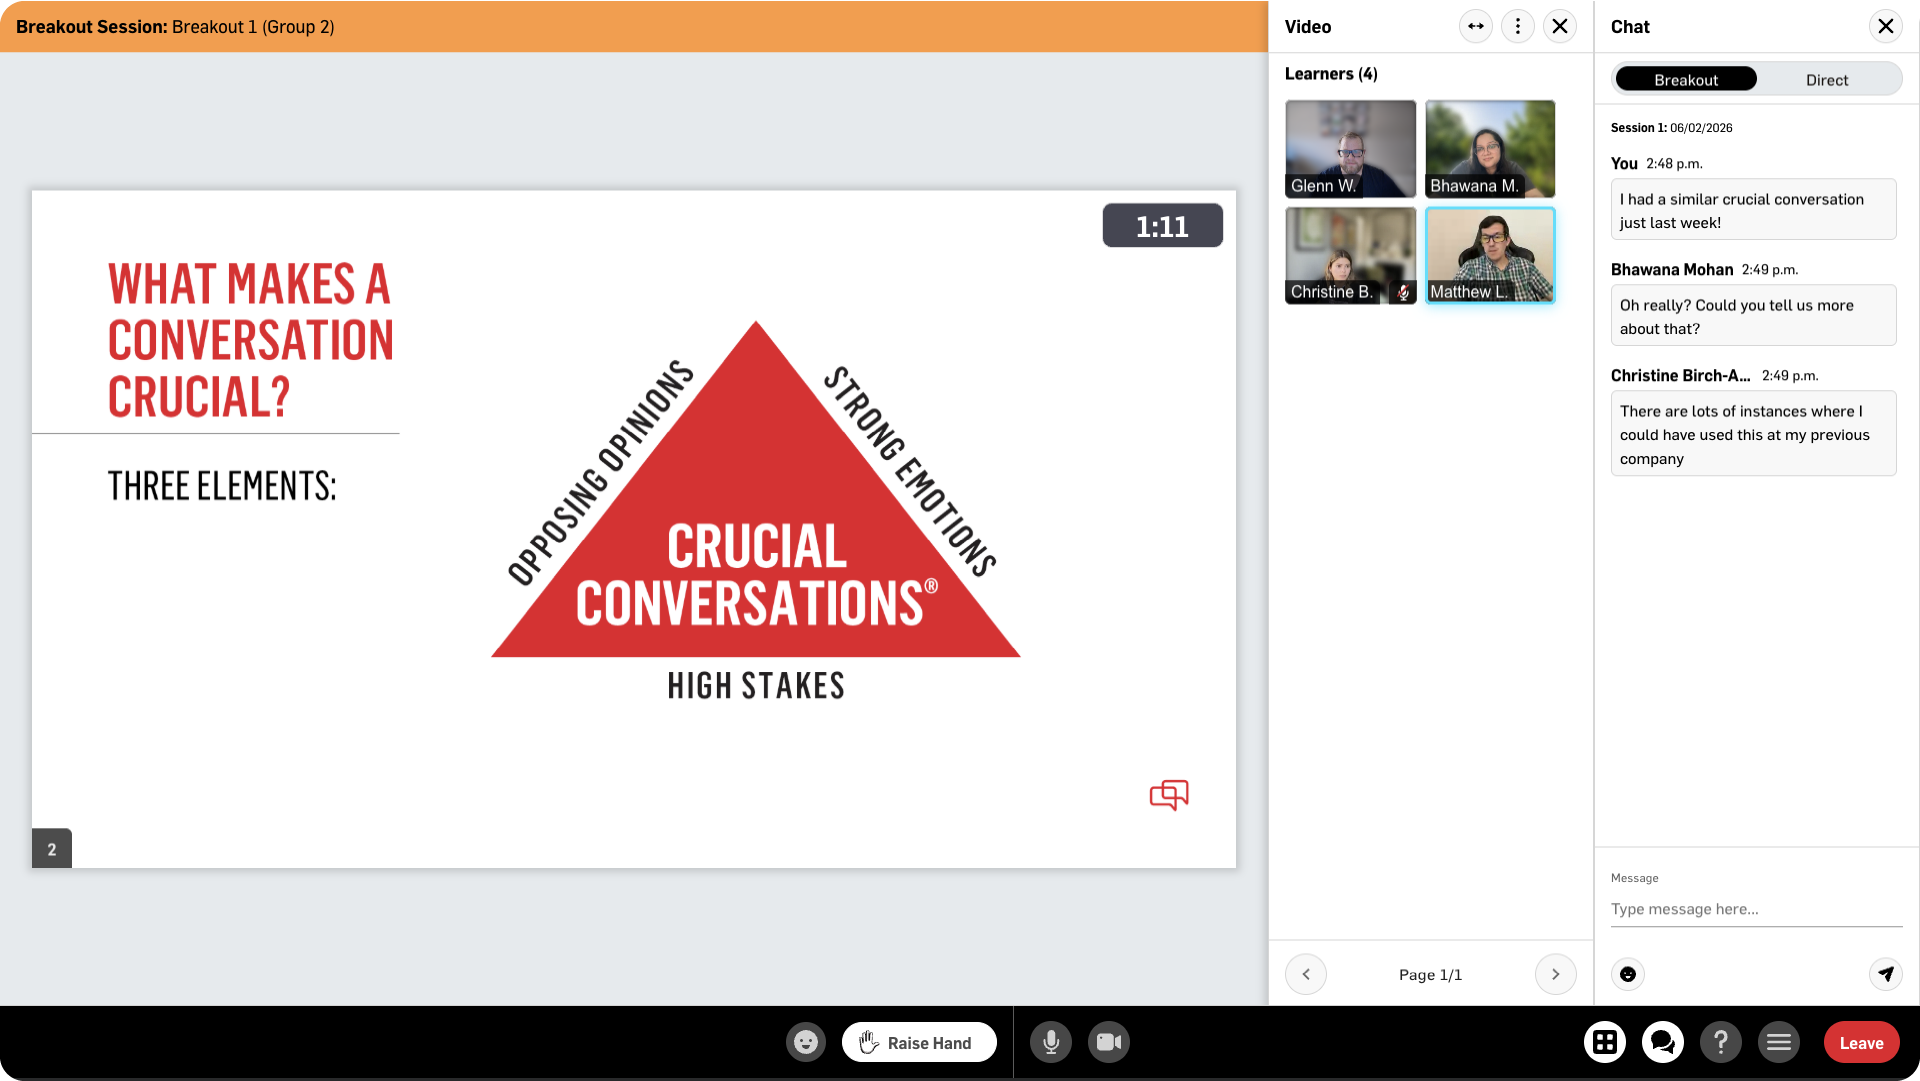Click the discussion icon on the slide
1920x1081 pixels.
[1169, 795]
